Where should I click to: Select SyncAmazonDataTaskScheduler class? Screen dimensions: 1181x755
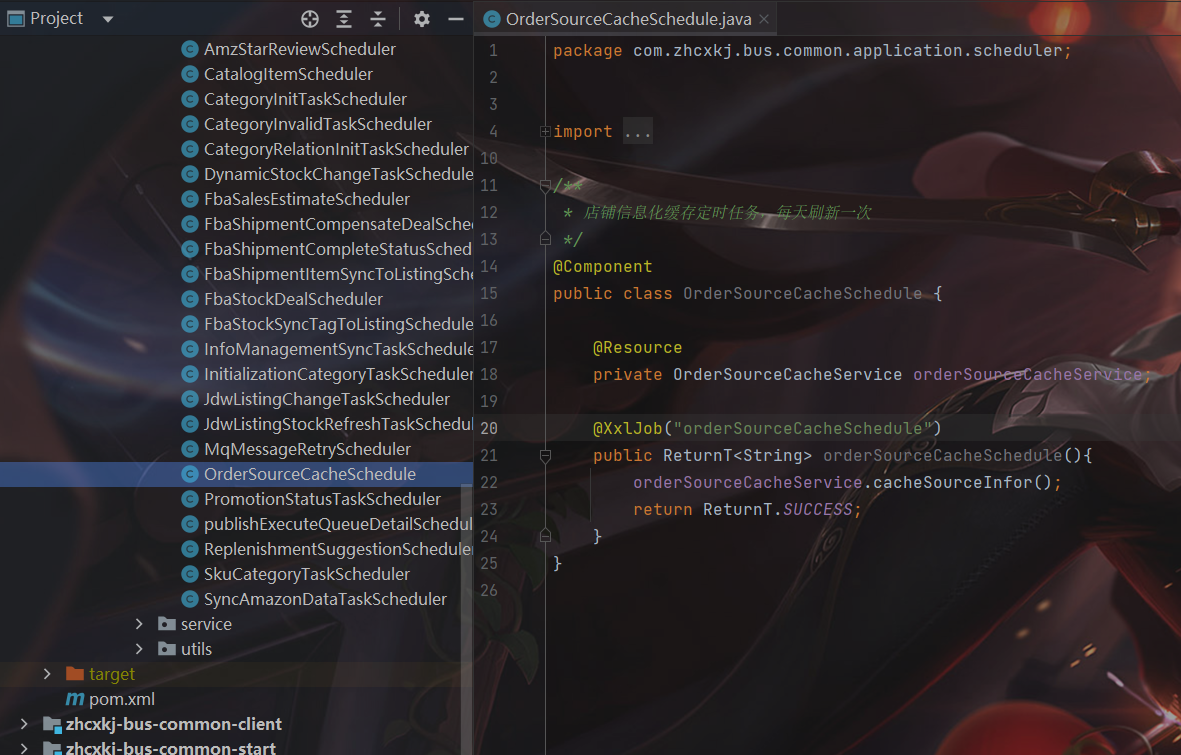tap(325, 599)
